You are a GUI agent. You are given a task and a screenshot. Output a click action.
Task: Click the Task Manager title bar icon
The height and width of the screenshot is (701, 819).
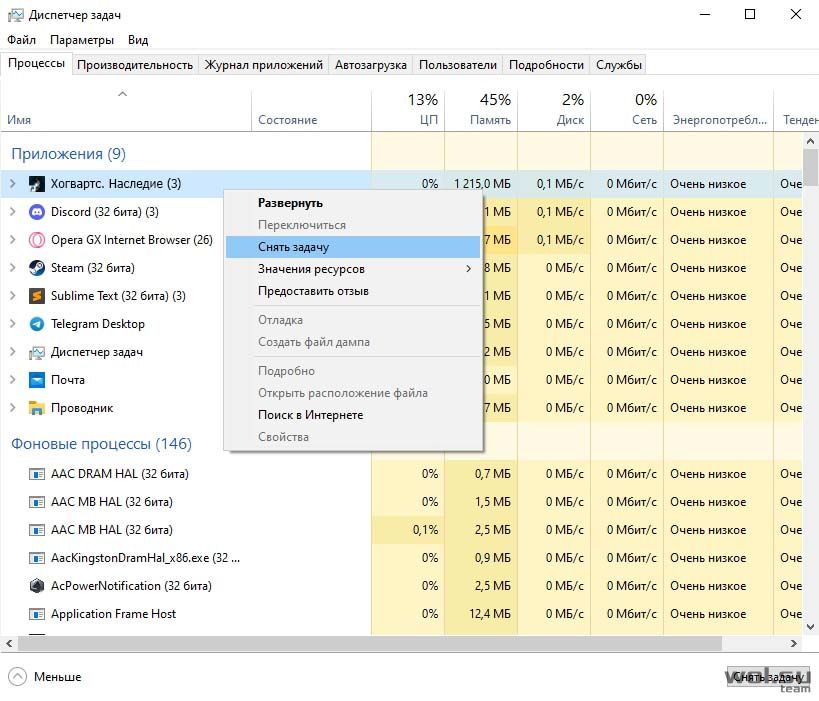(x=16, y=15)
